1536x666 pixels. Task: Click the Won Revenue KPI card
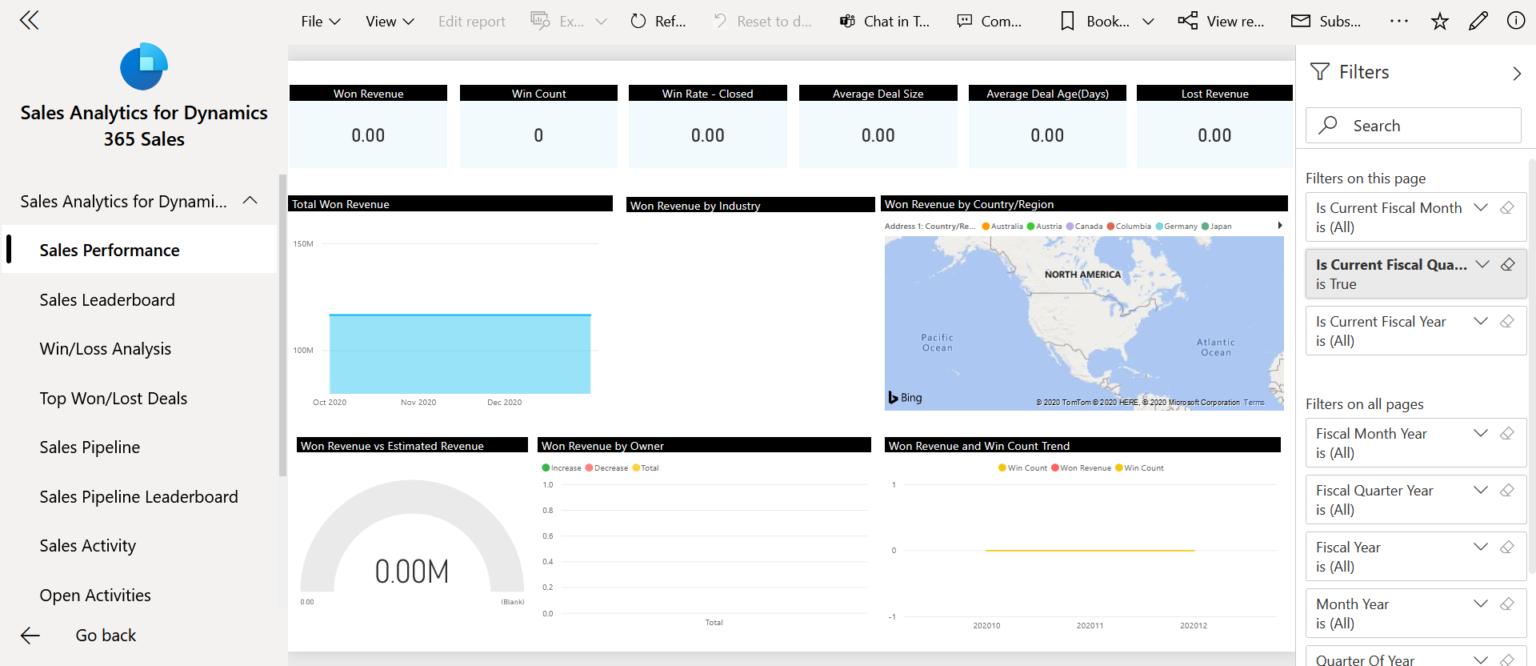coord(368,126)
